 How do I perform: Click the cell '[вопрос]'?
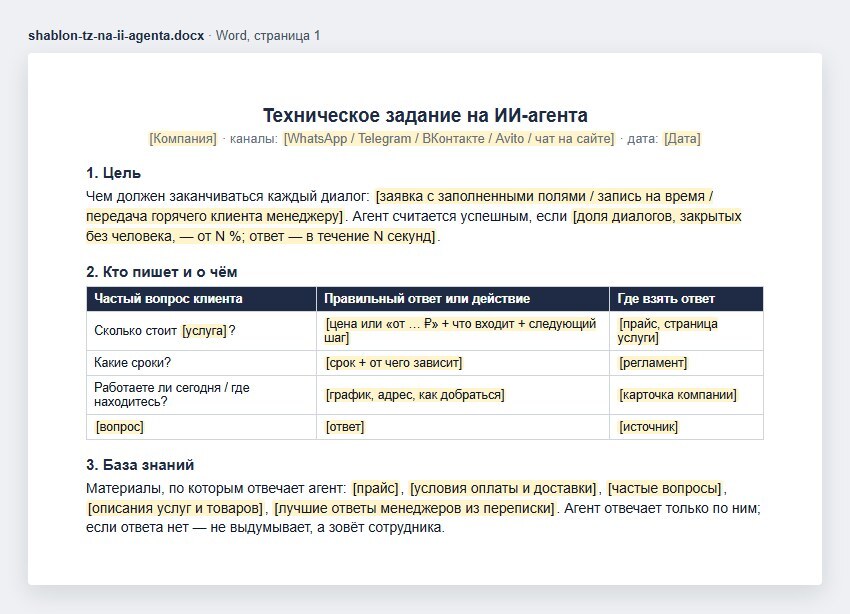(x=201, y=426)
